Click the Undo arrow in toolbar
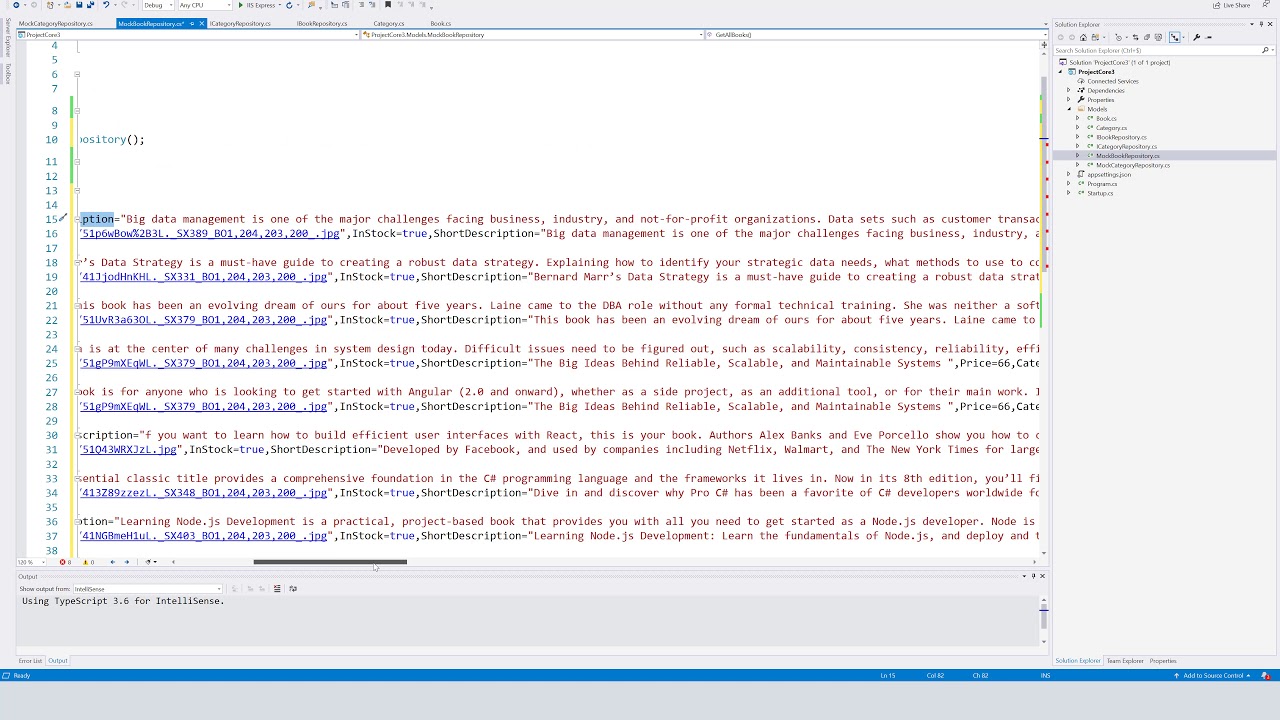 pos(106,5)
